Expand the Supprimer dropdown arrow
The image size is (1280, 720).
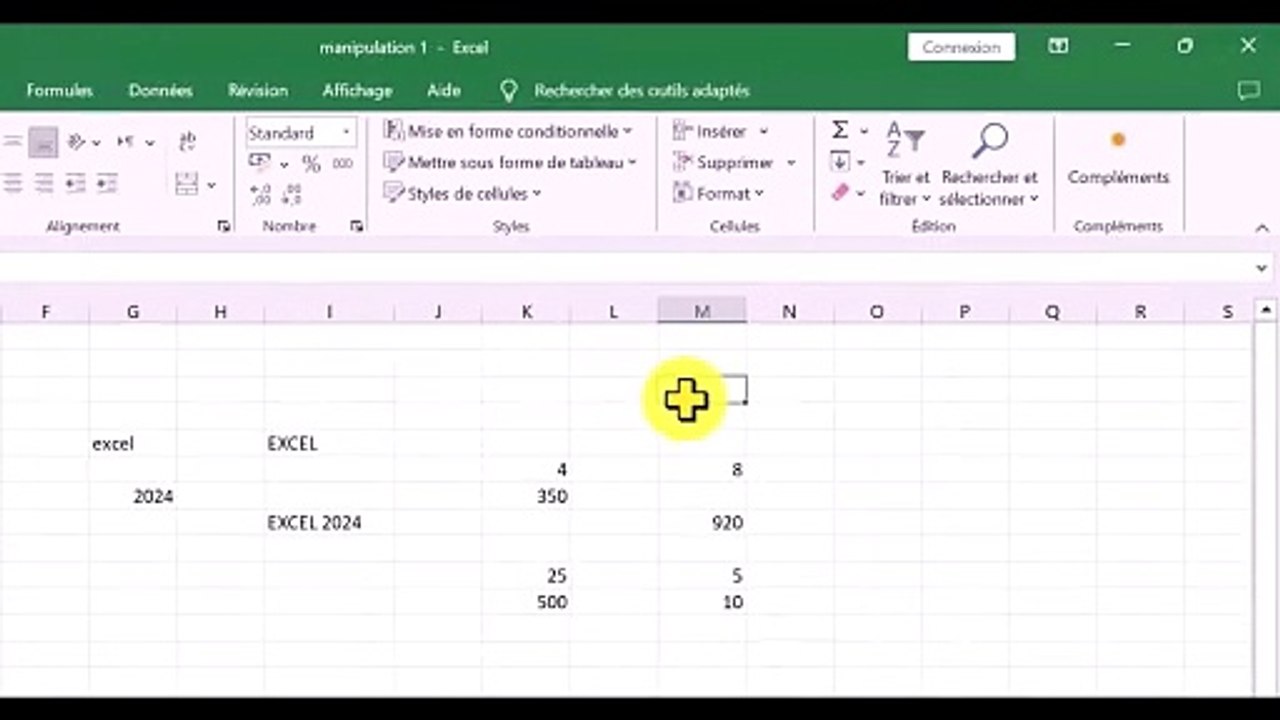click(x=790, y=162)
